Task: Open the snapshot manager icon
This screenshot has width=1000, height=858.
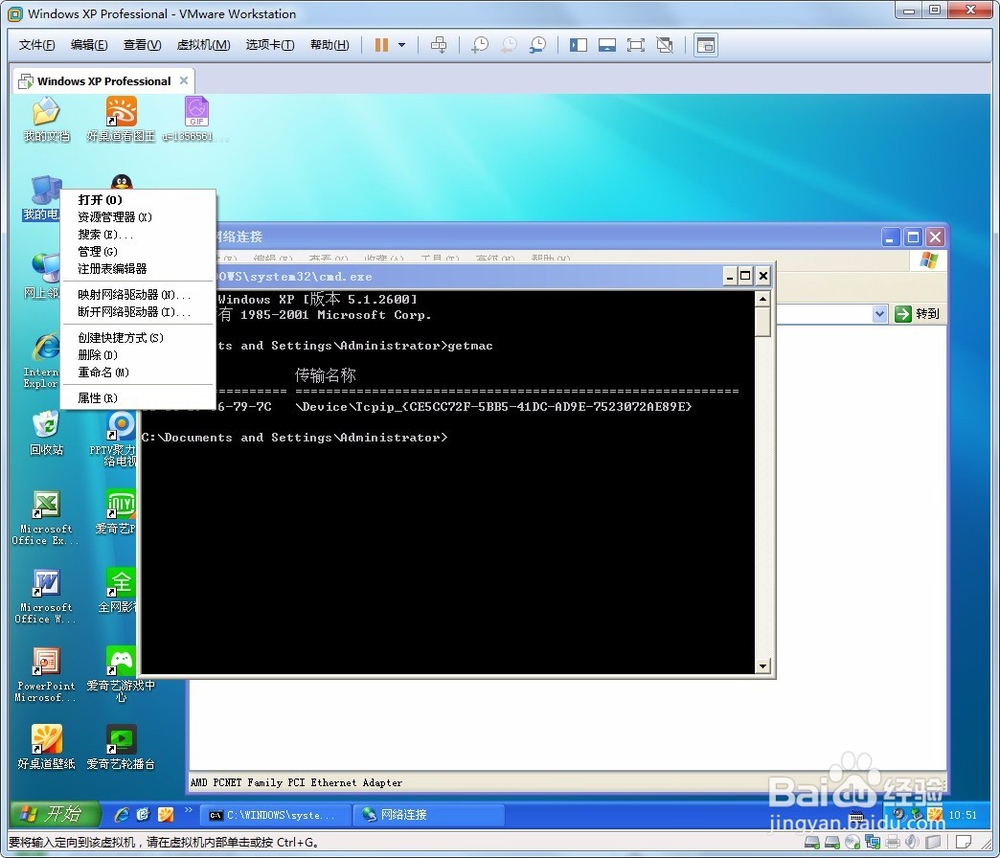Action: [538, 45]
